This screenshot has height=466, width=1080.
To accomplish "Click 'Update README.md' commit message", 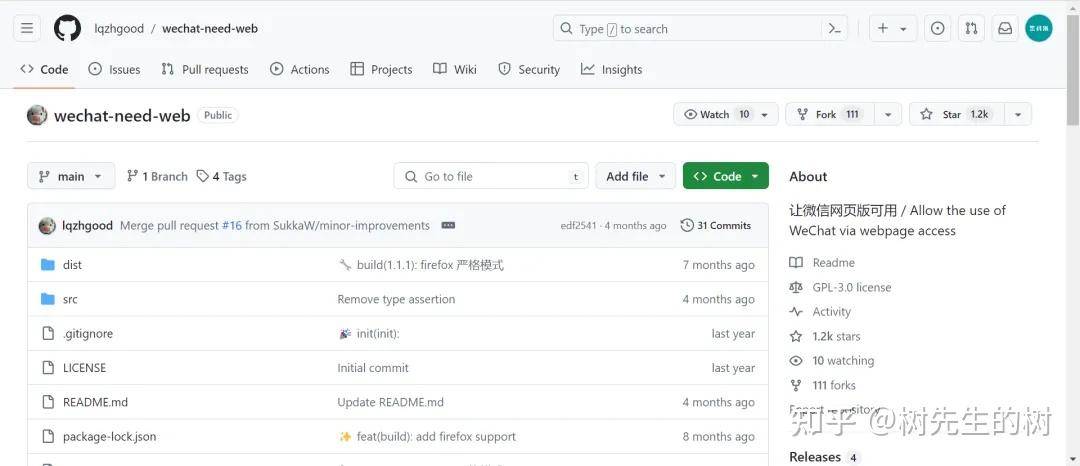I will [x=391, y=402].
